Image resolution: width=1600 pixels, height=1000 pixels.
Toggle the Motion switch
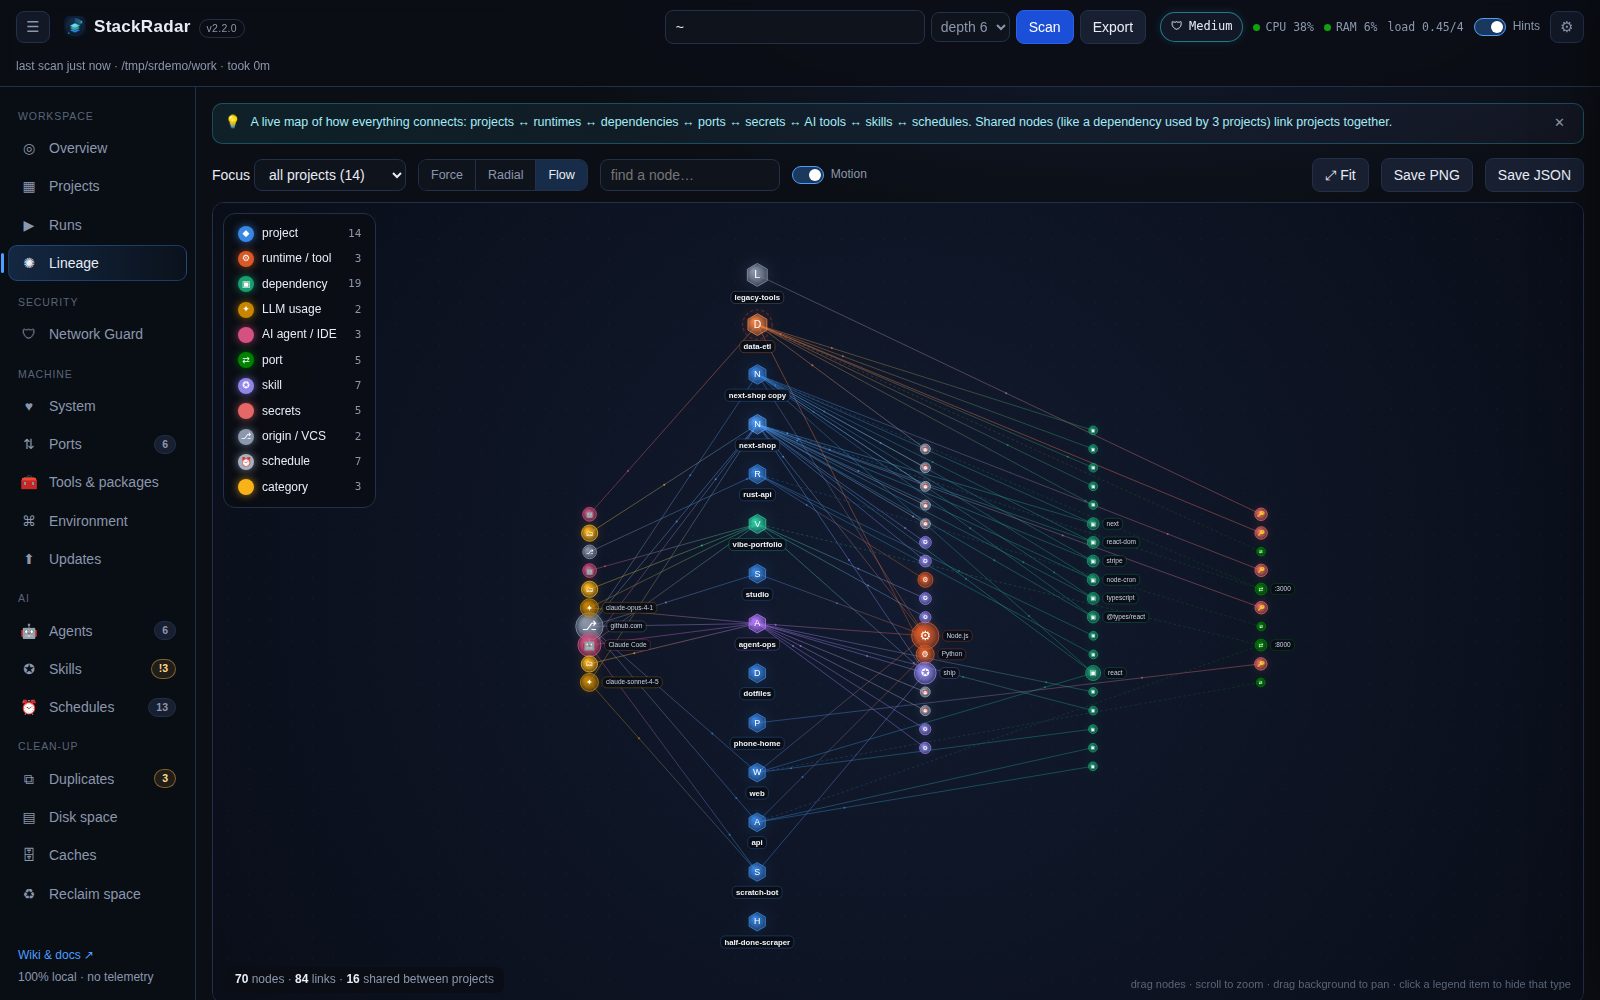click(807, 175)
